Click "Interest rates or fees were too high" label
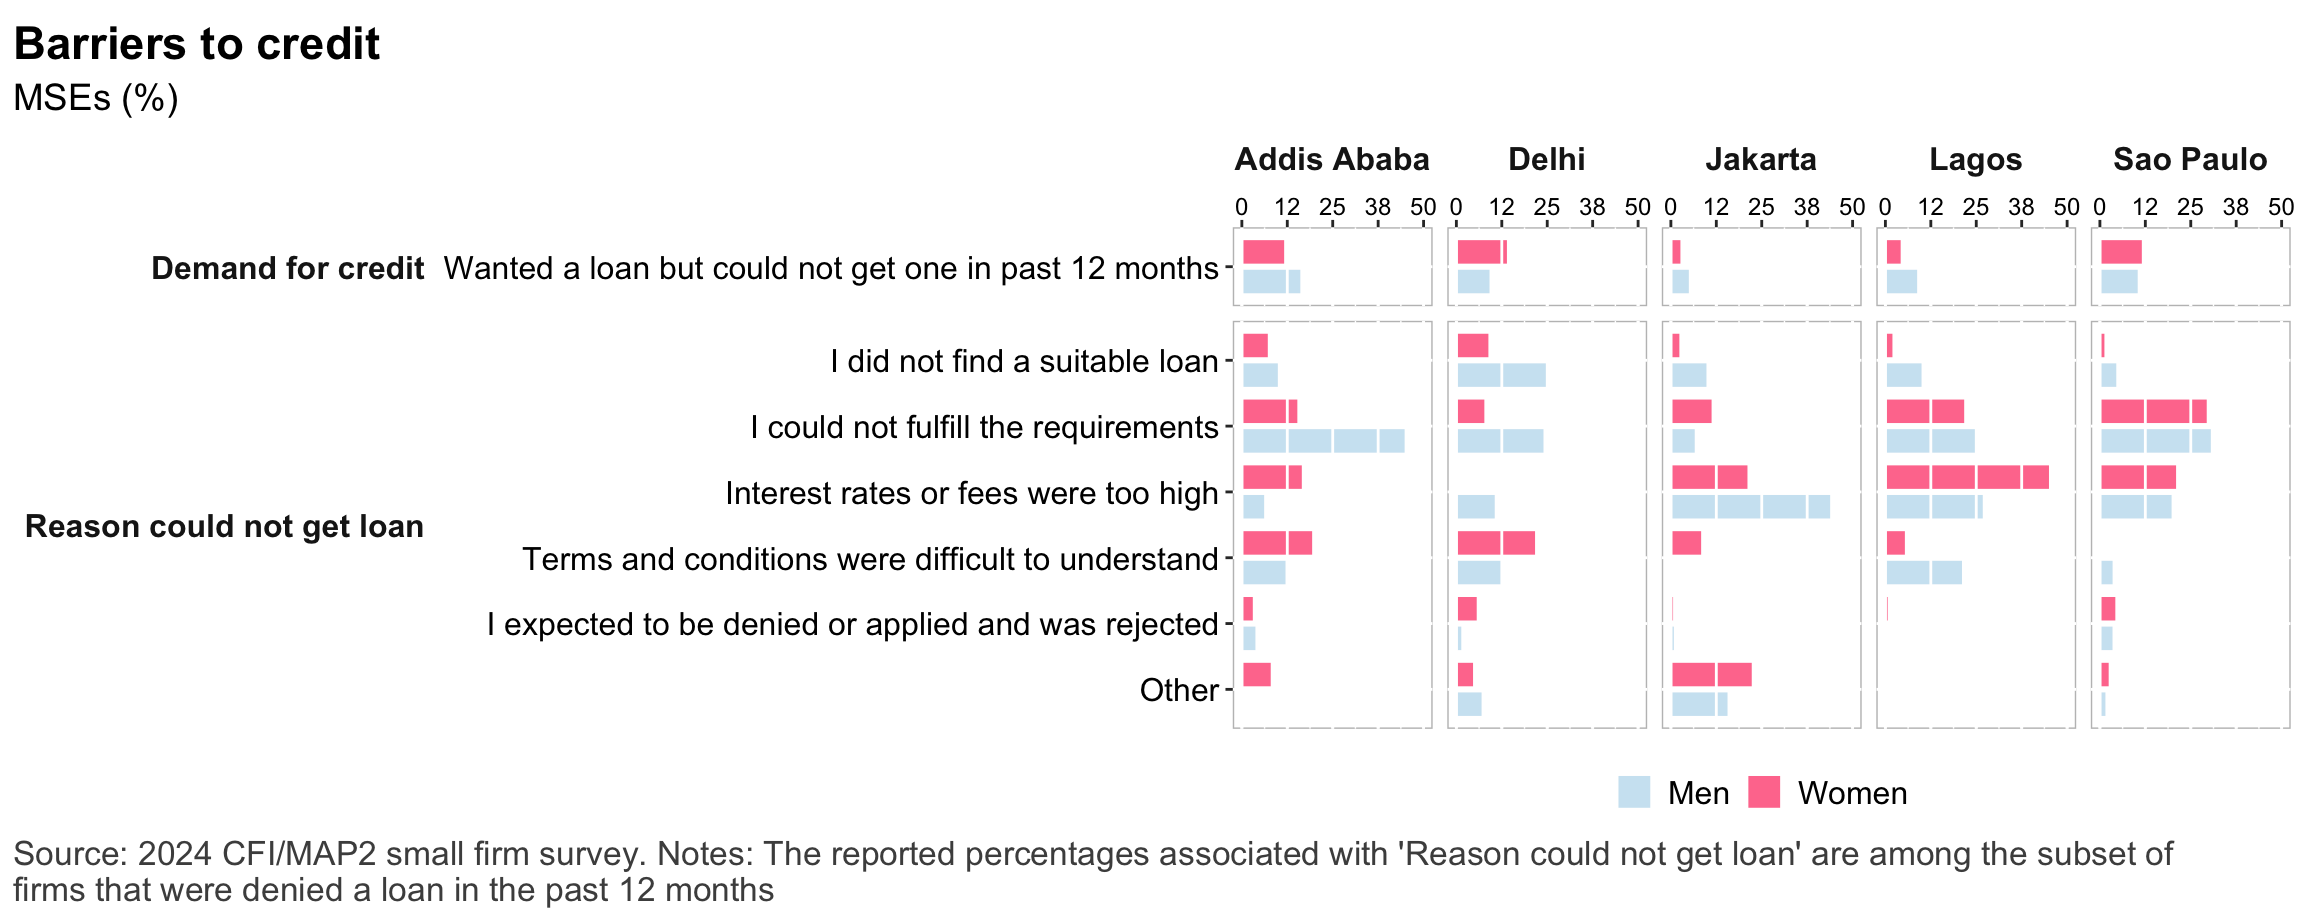 [971, 493]
